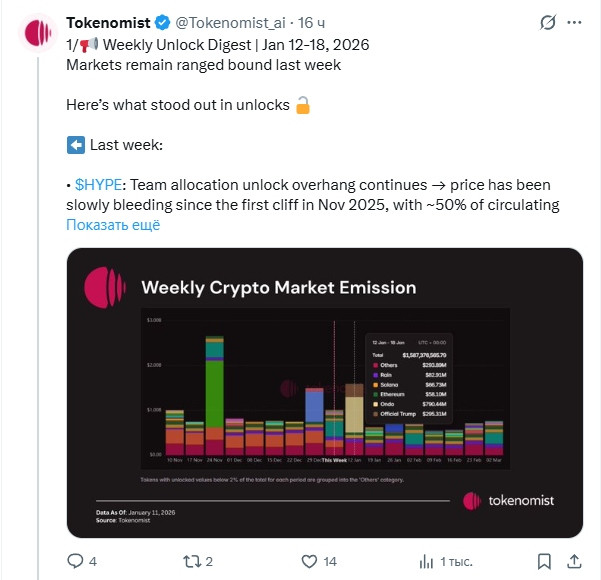
Task: Click the blue verified badge
Action: [x=160, y=22]
